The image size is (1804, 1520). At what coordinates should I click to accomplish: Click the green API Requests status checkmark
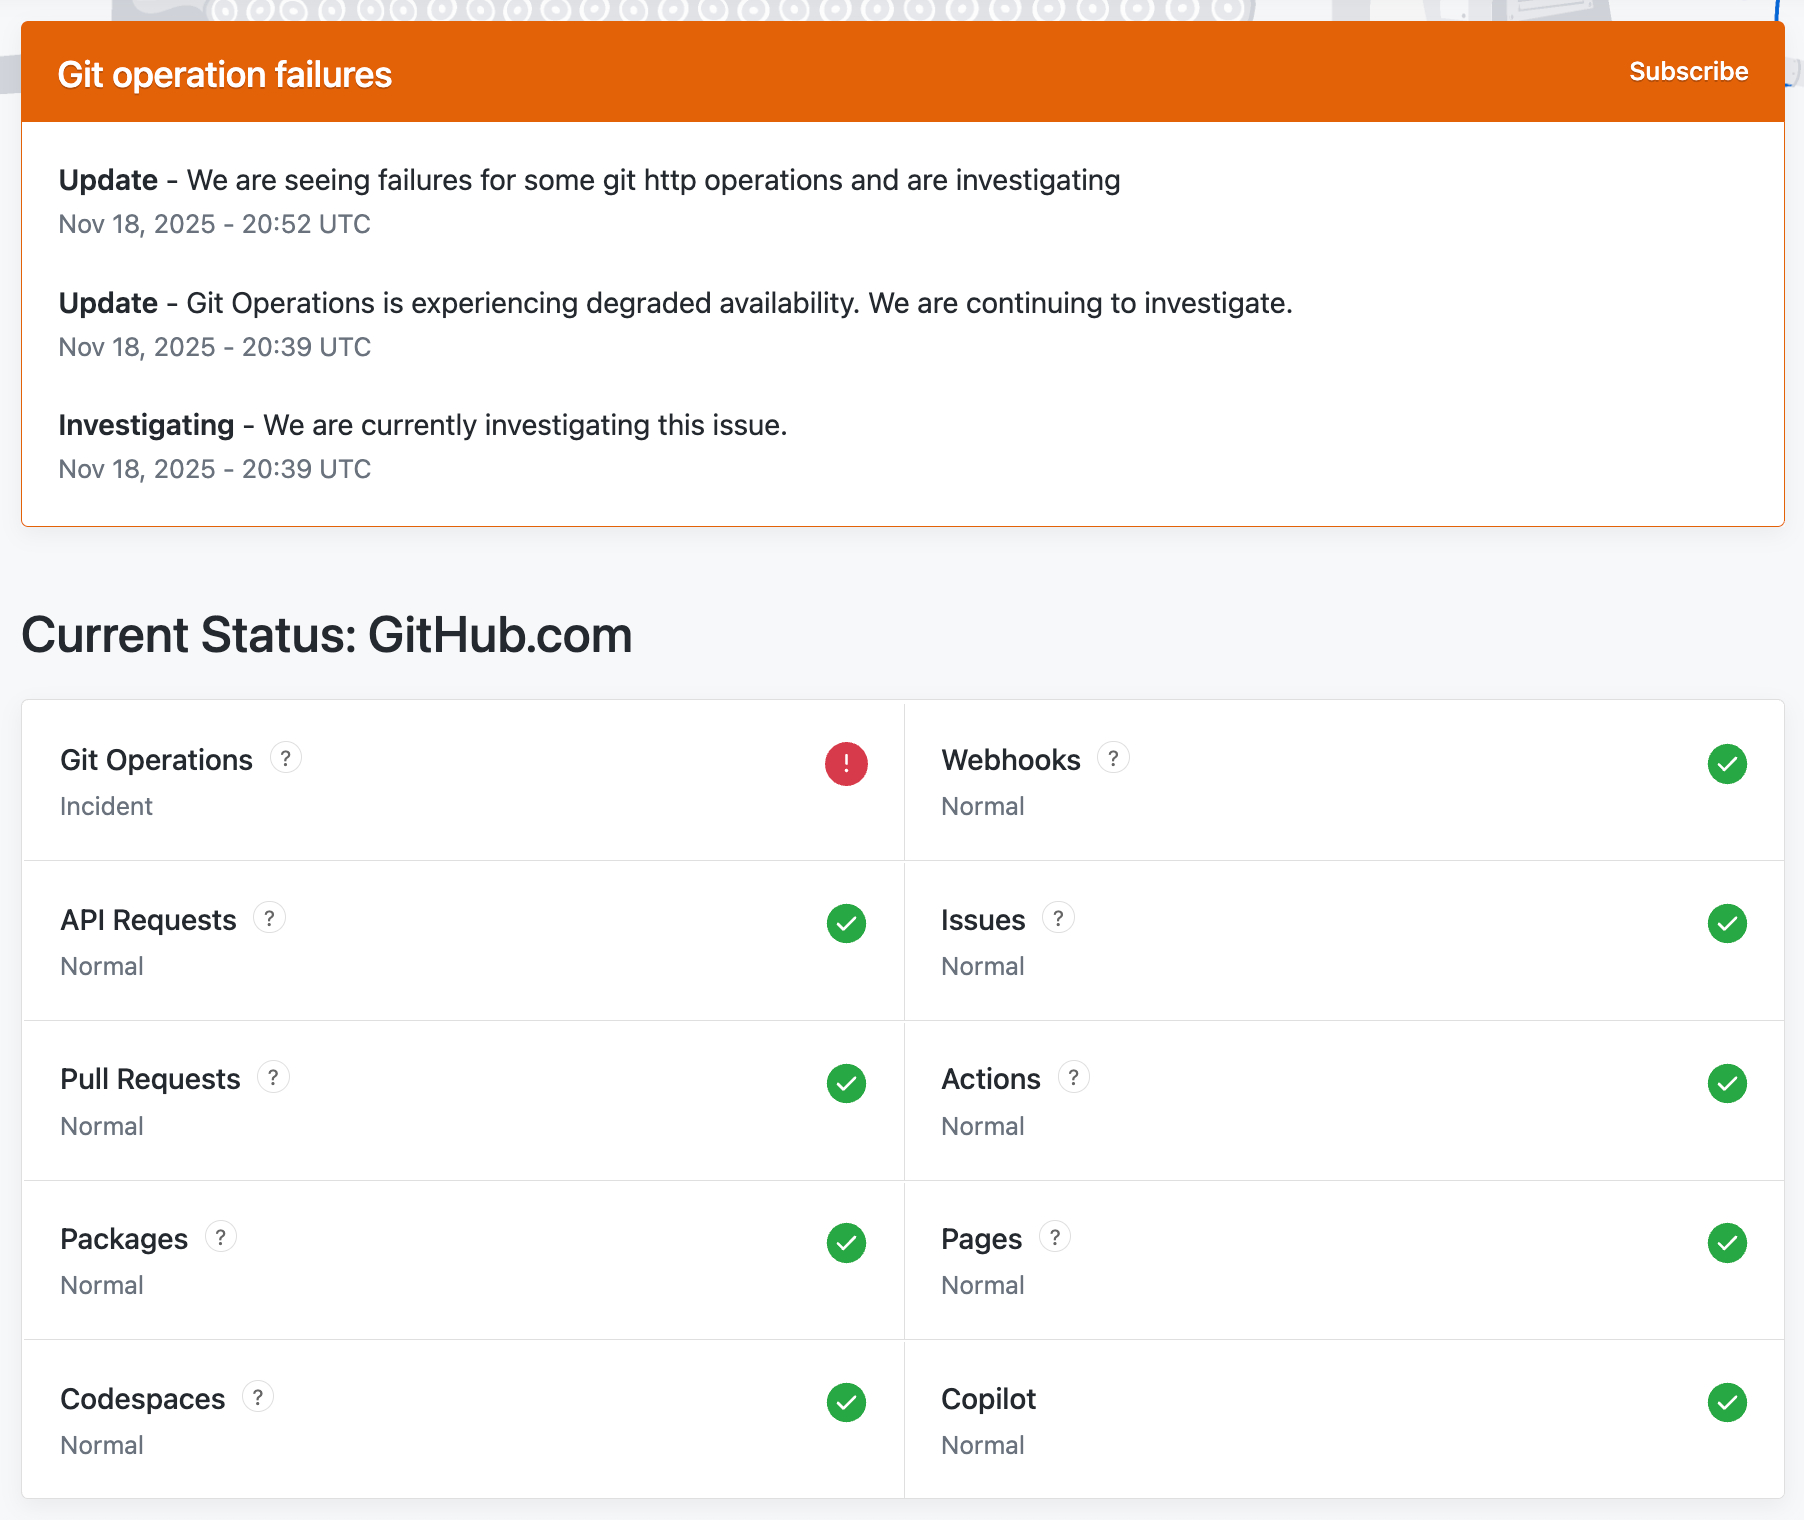846,923
